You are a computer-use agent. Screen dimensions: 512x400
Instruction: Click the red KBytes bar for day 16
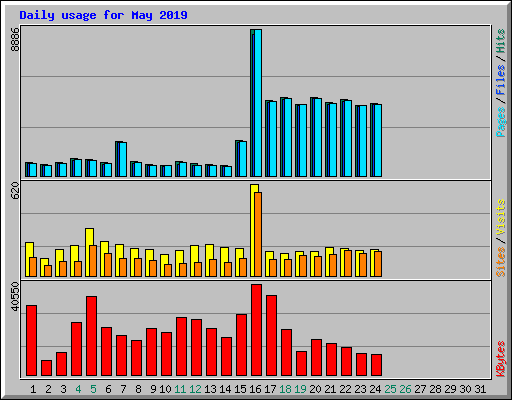click(256, 330)
